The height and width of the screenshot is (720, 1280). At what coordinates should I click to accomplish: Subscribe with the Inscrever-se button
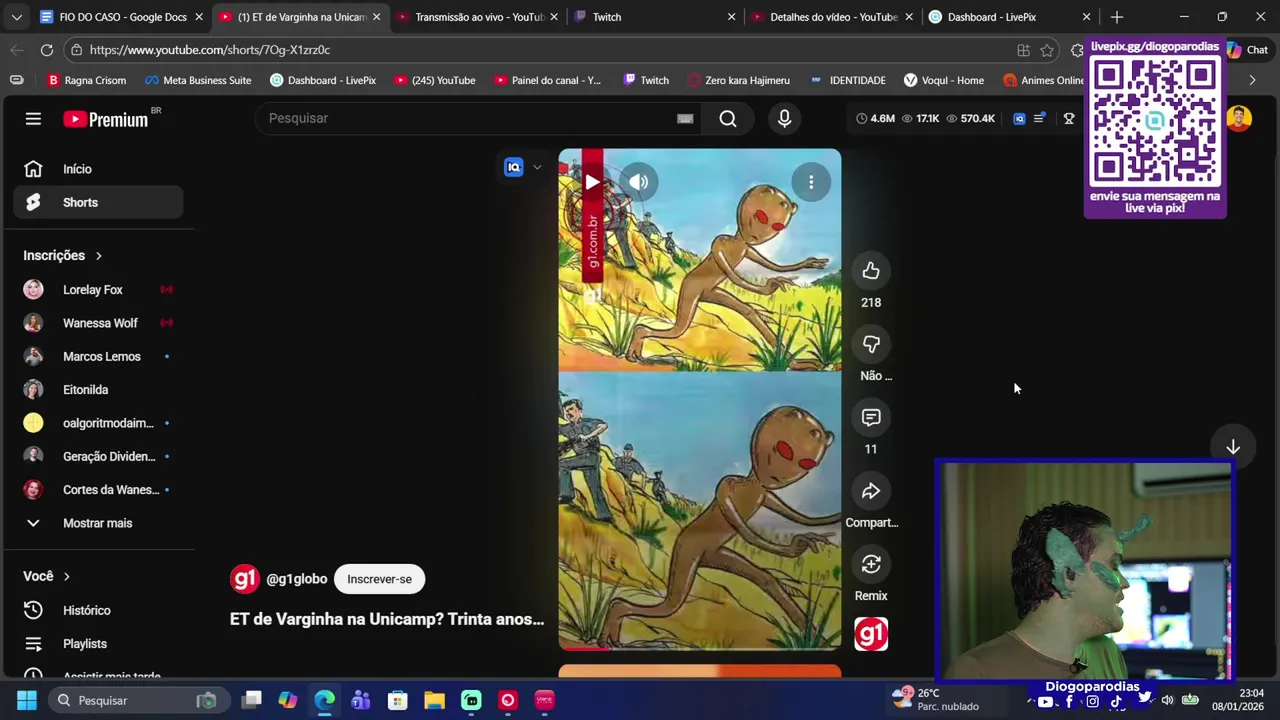pos(379,579)
